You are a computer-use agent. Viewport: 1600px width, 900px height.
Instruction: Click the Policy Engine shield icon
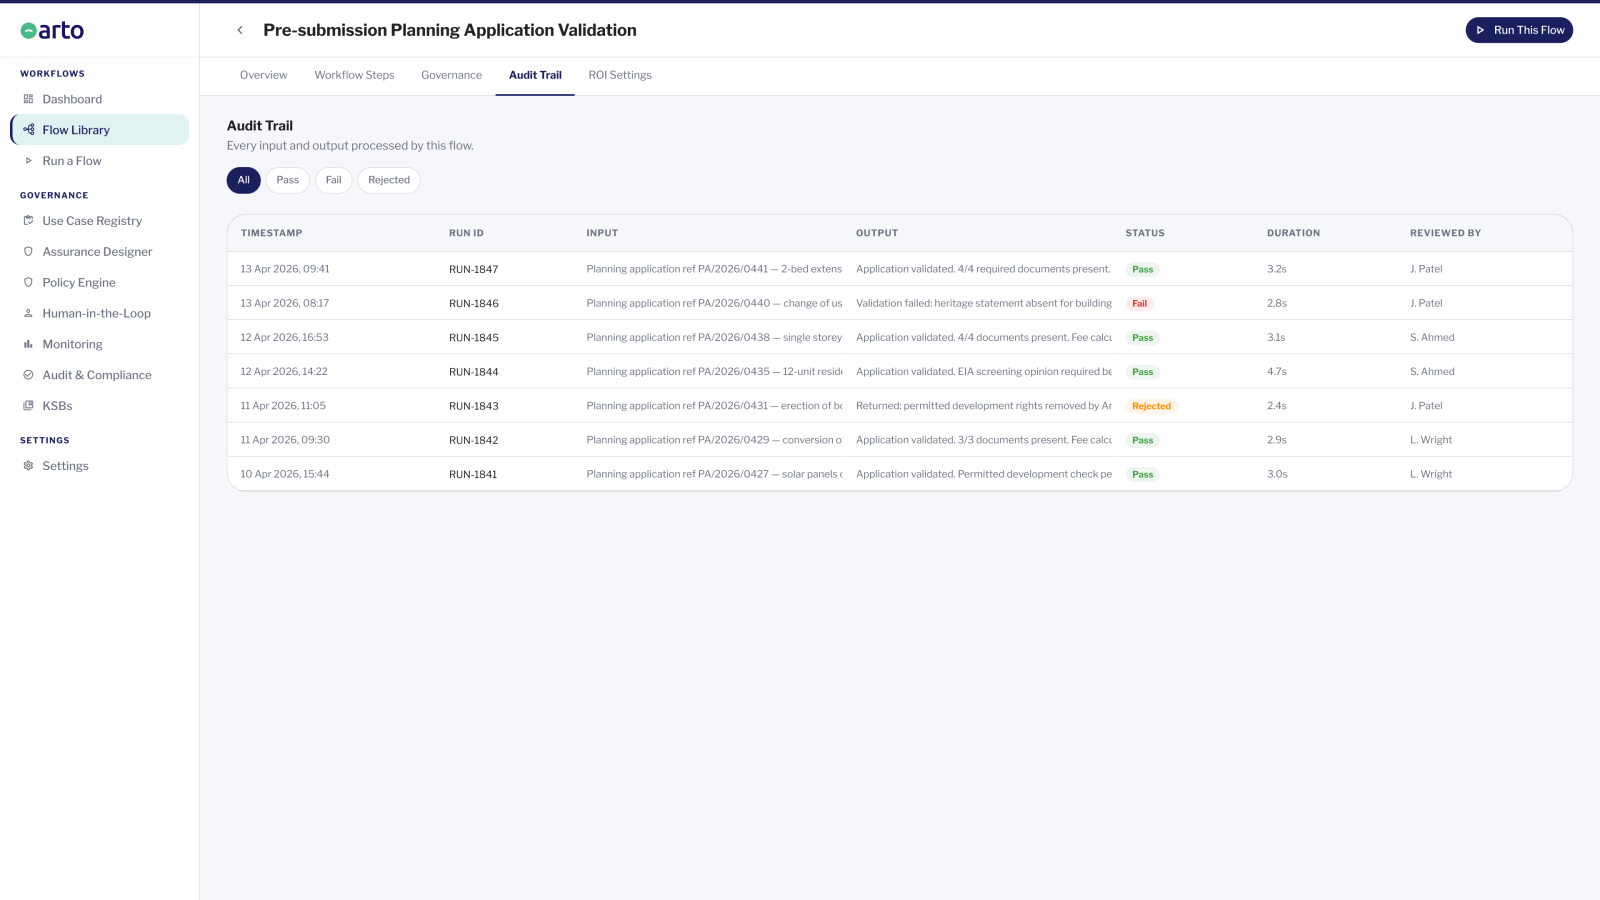point(28,283)
